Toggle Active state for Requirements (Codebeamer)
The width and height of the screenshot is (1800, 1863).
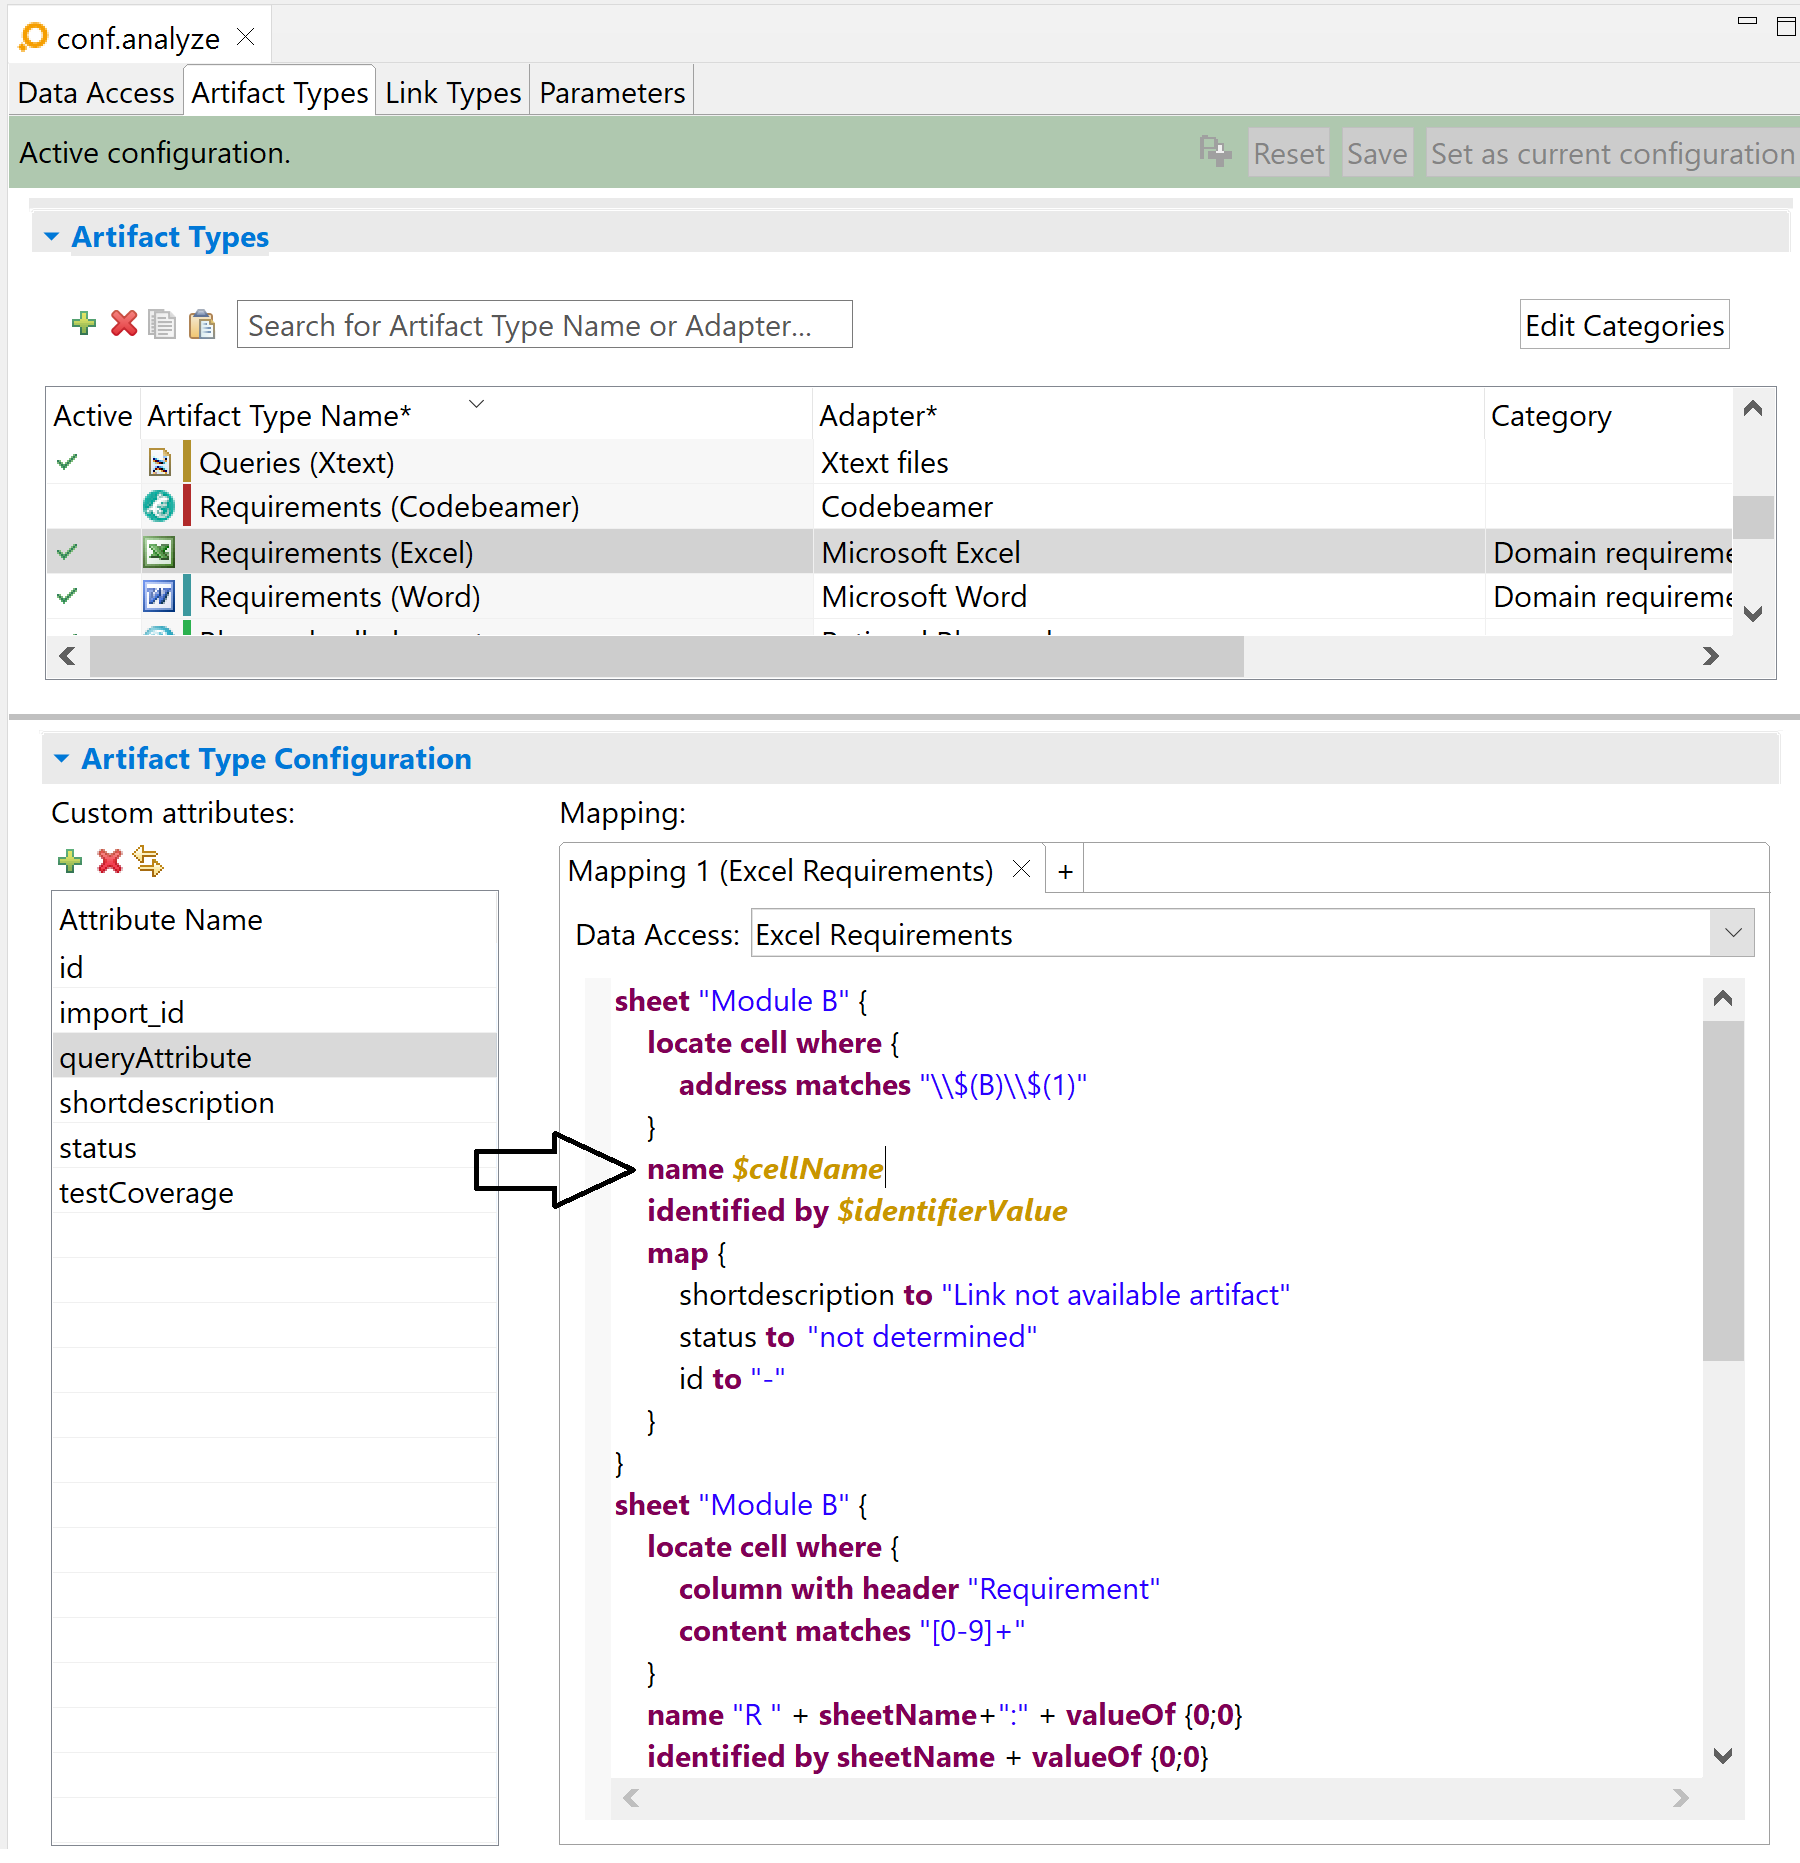pyautogui.click(x=68, y=507)
